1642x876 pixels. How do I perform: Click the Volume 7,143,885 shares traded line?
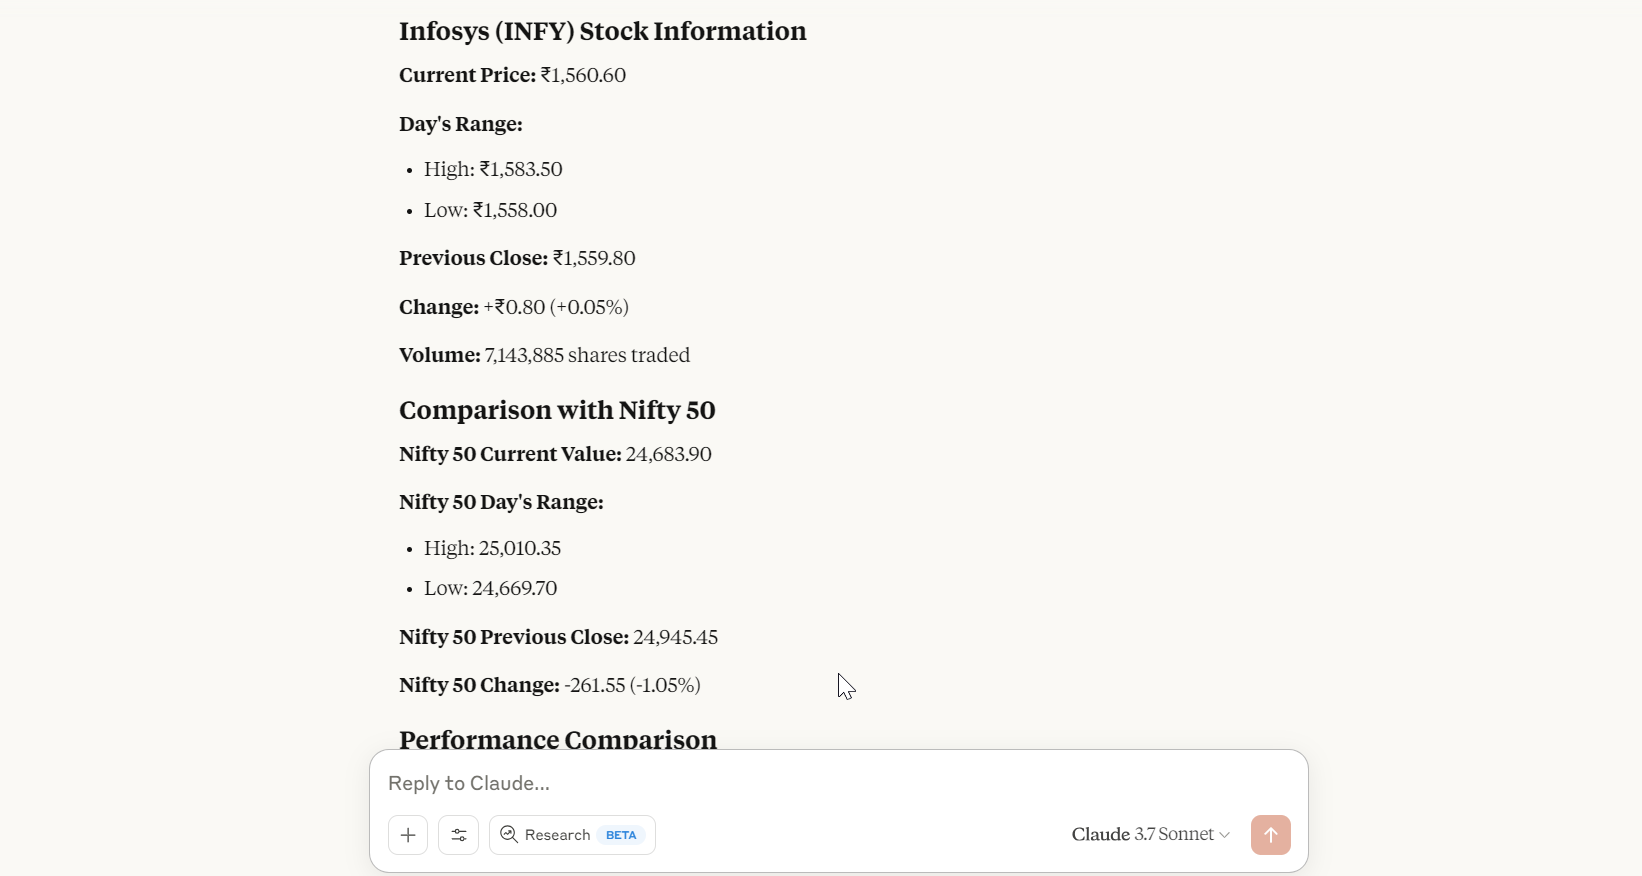(545, 355)
